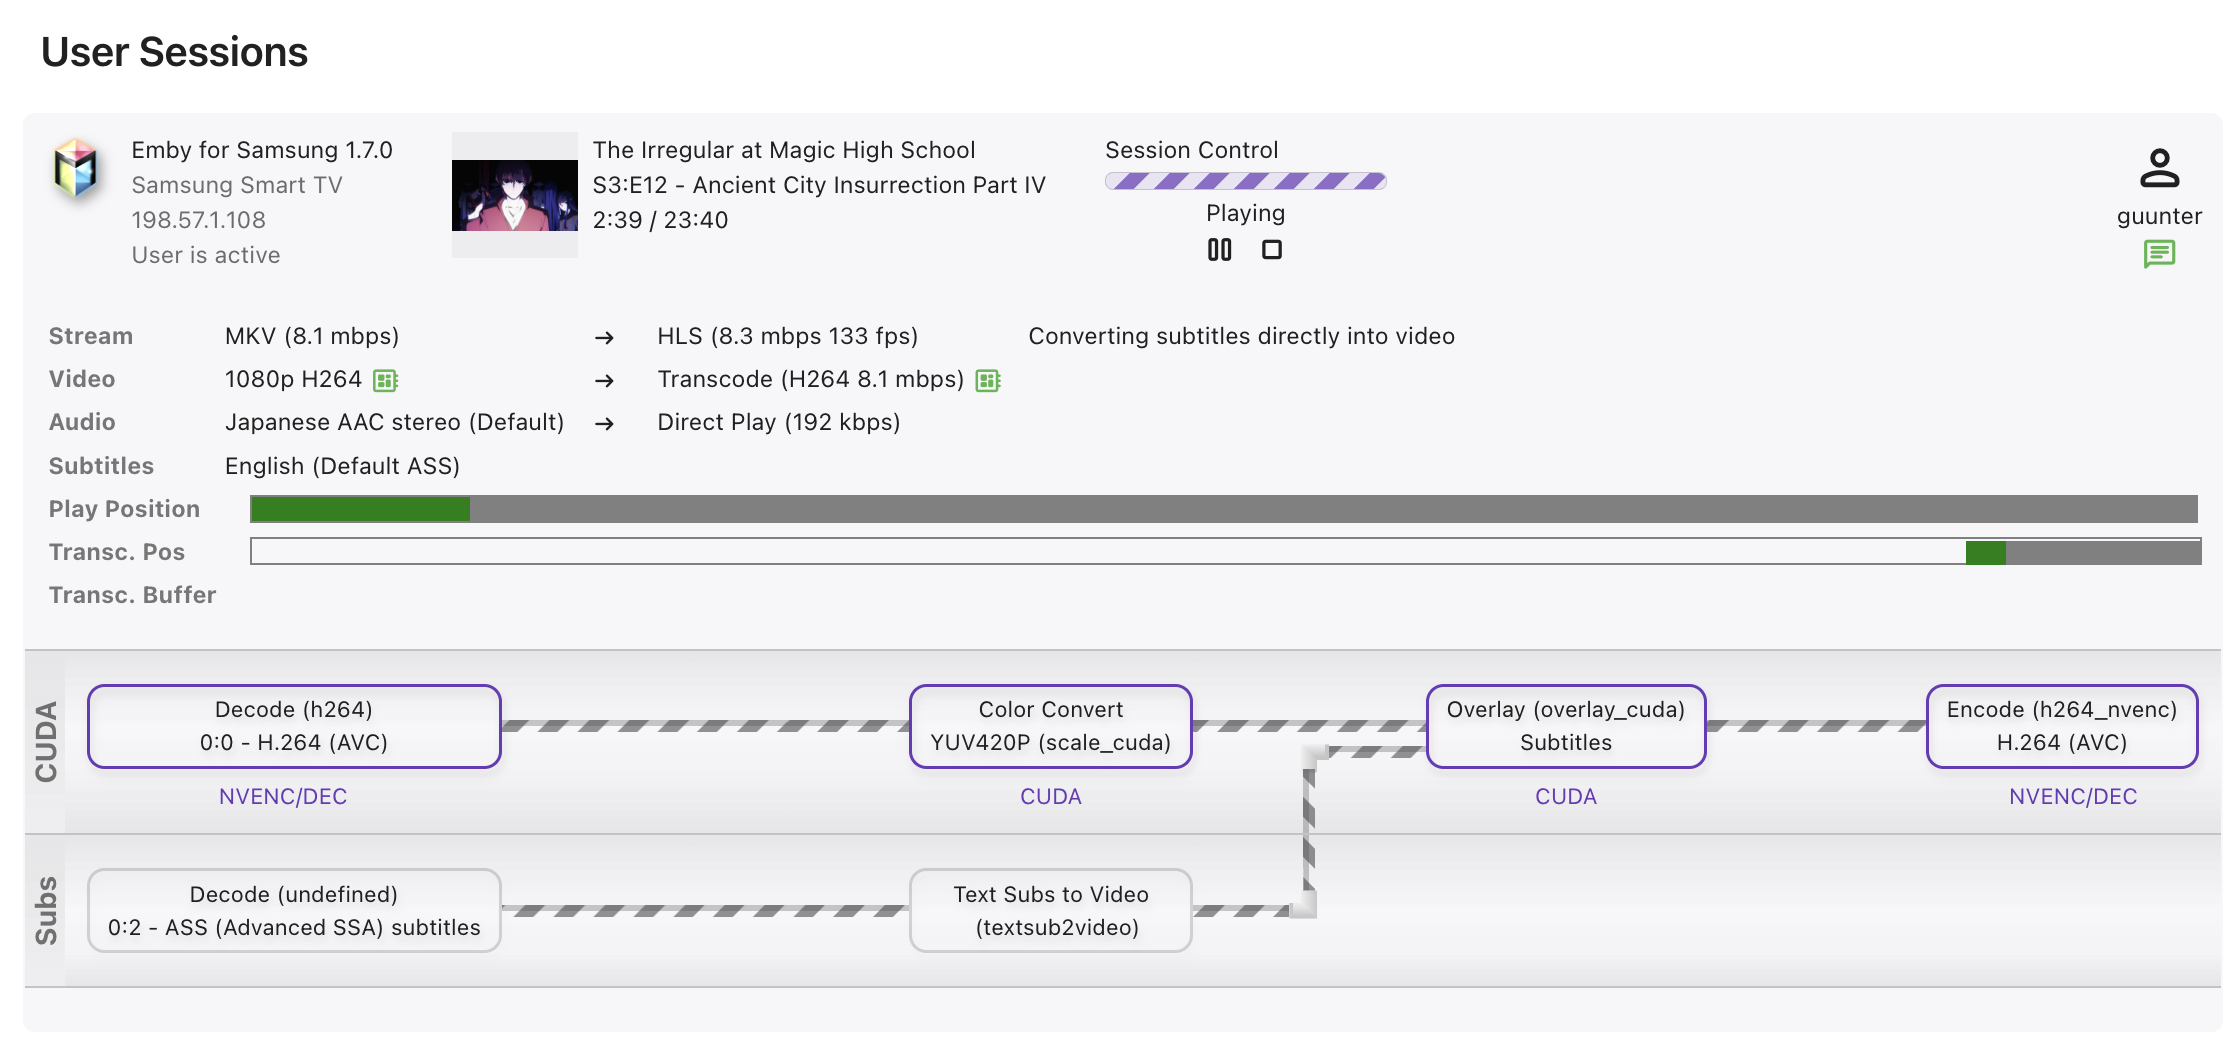The image size is (2228, 1040).
Task: Click 'Direct Play (192 kbps)' audio output
Action: (779, 422)
